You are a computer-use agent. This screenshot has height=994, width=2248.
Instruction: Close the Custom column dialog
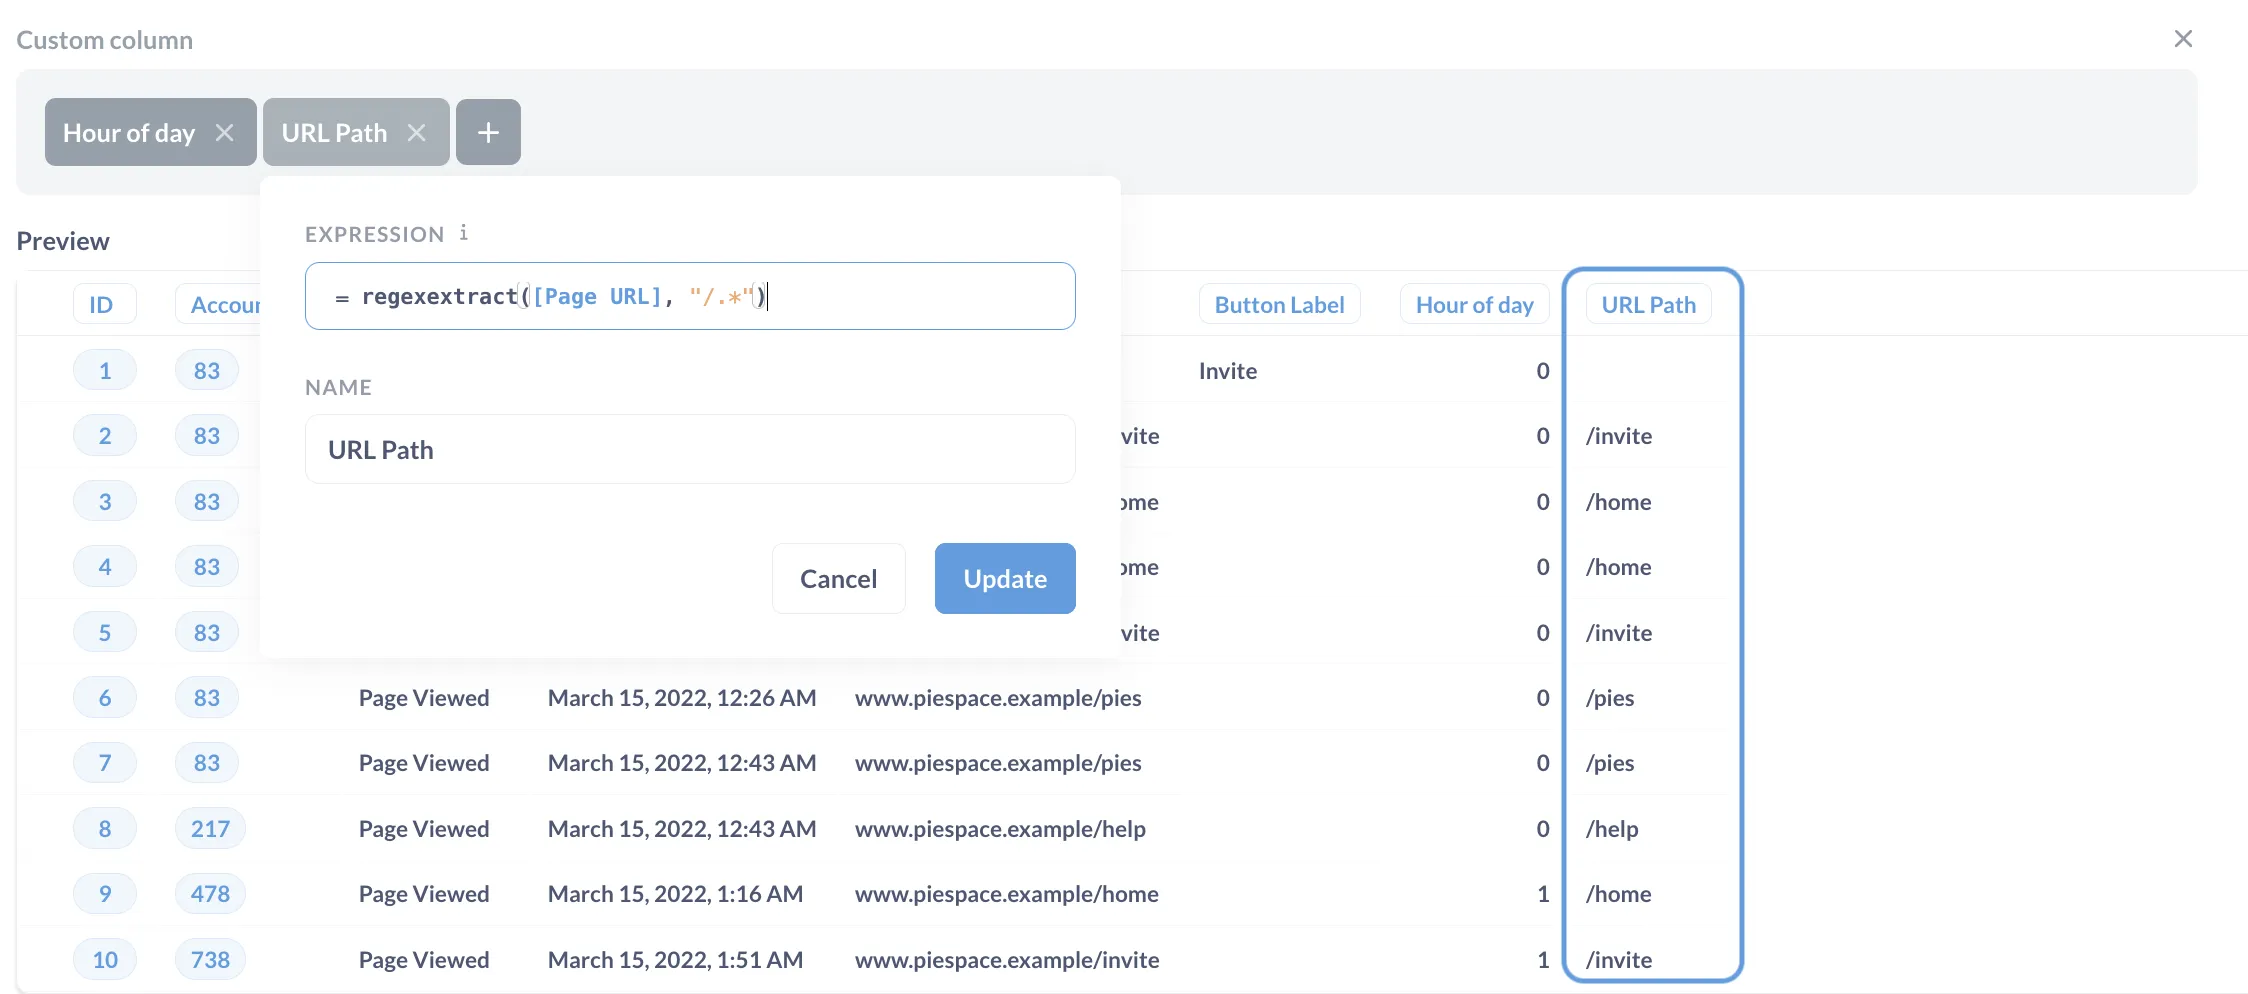click(x=2184, y=39)
